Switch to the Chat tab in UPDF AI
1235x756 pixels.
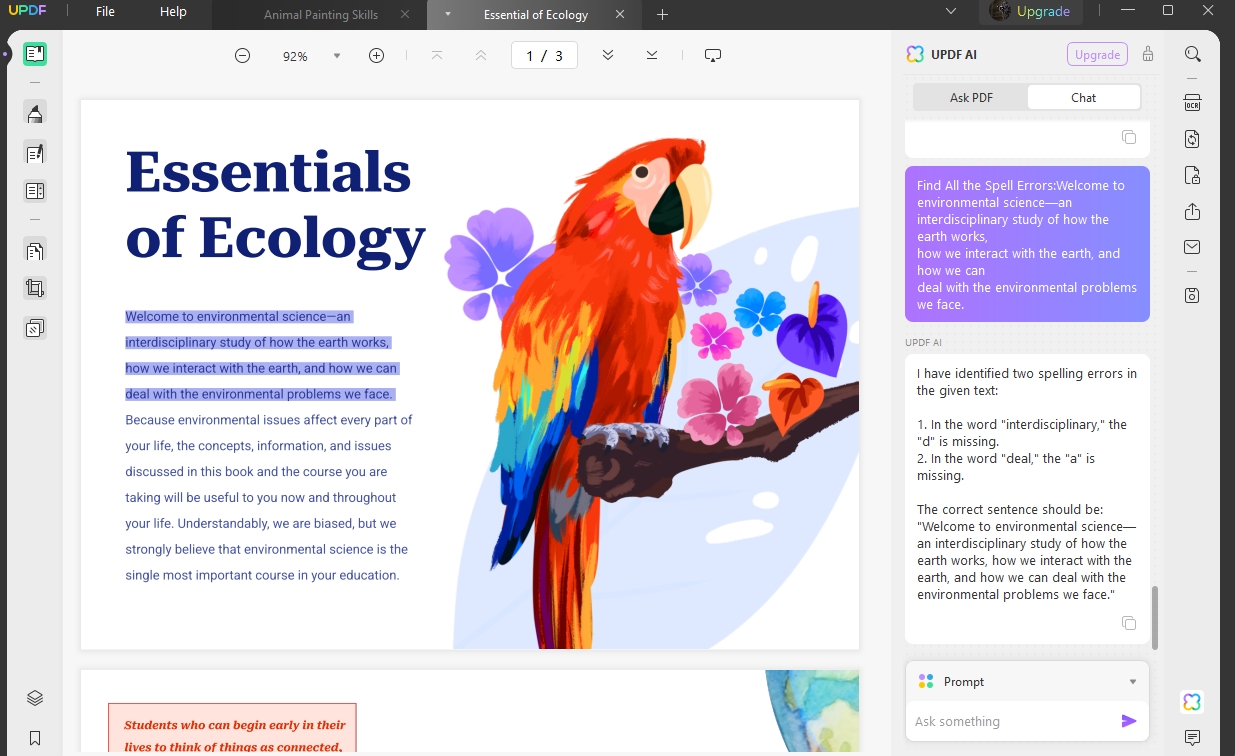1083,97
